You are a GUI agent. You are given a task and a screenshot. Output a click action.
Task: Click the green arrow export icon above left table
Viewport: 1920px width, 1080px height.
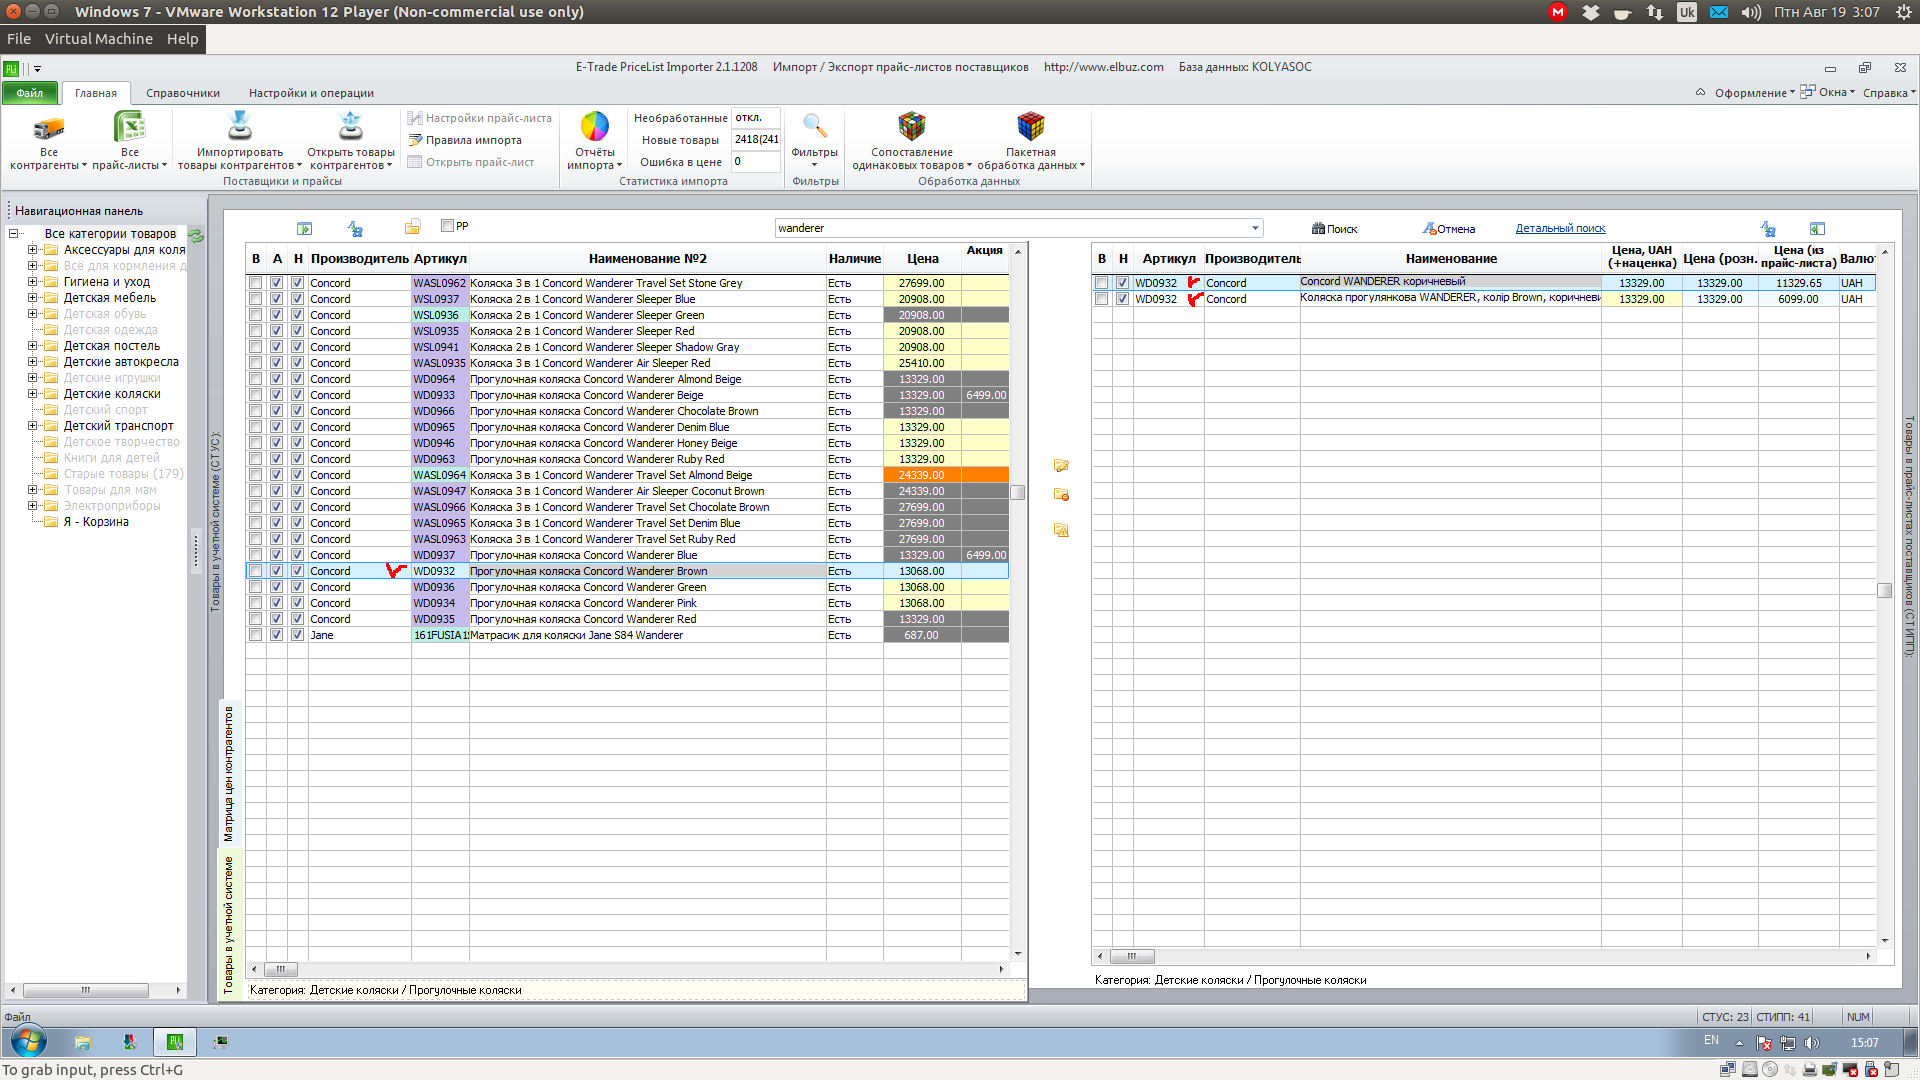(305, 228)
